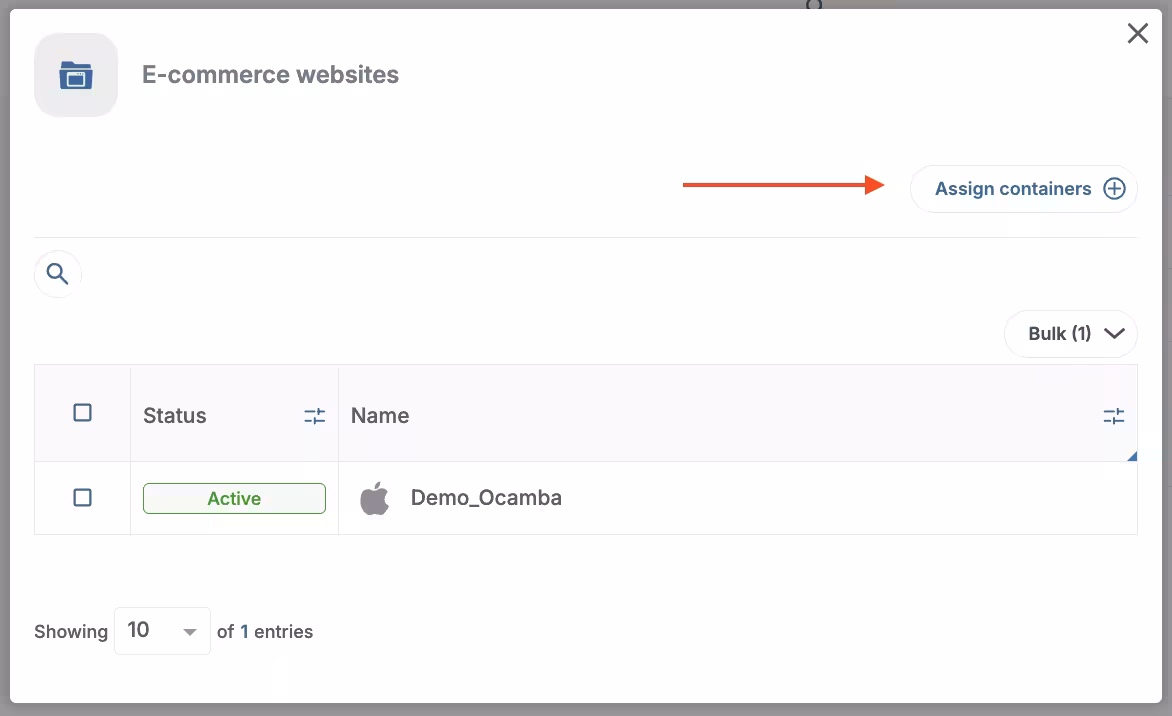Viewport: 1172px width, 716px height.
Task: Click the blue corner triangle in Name header
Action: [1132, 457]
